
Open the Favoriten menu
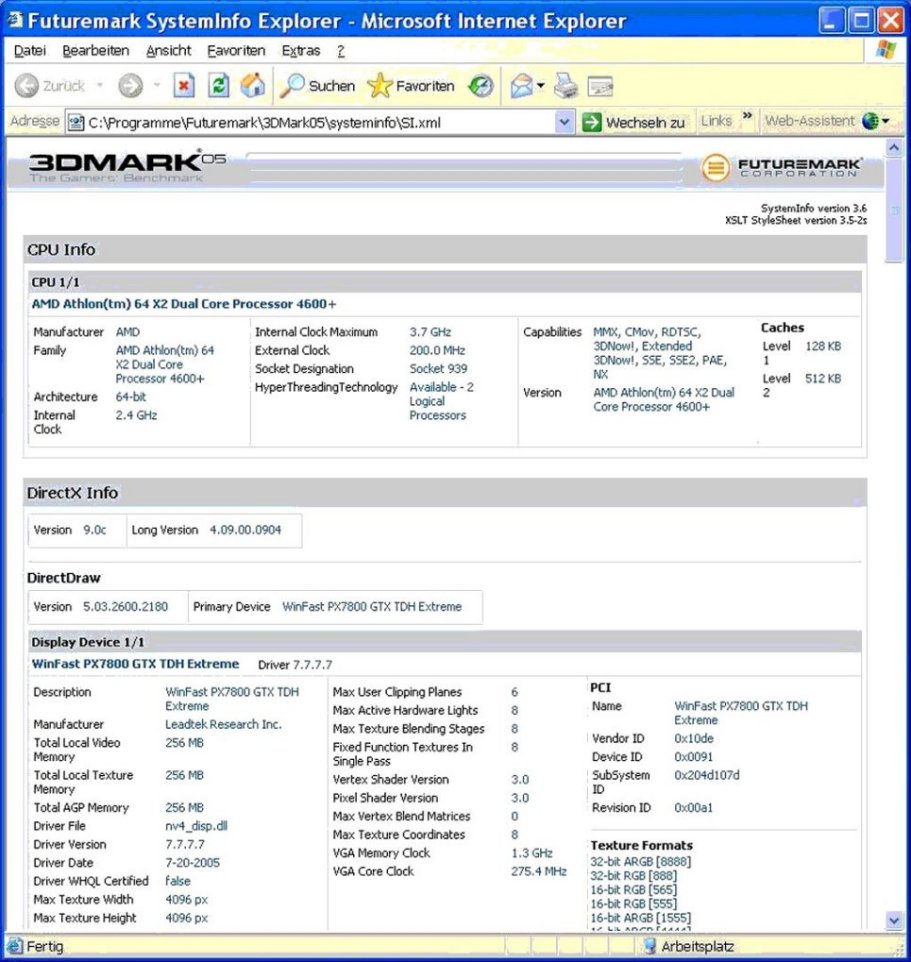236,50
